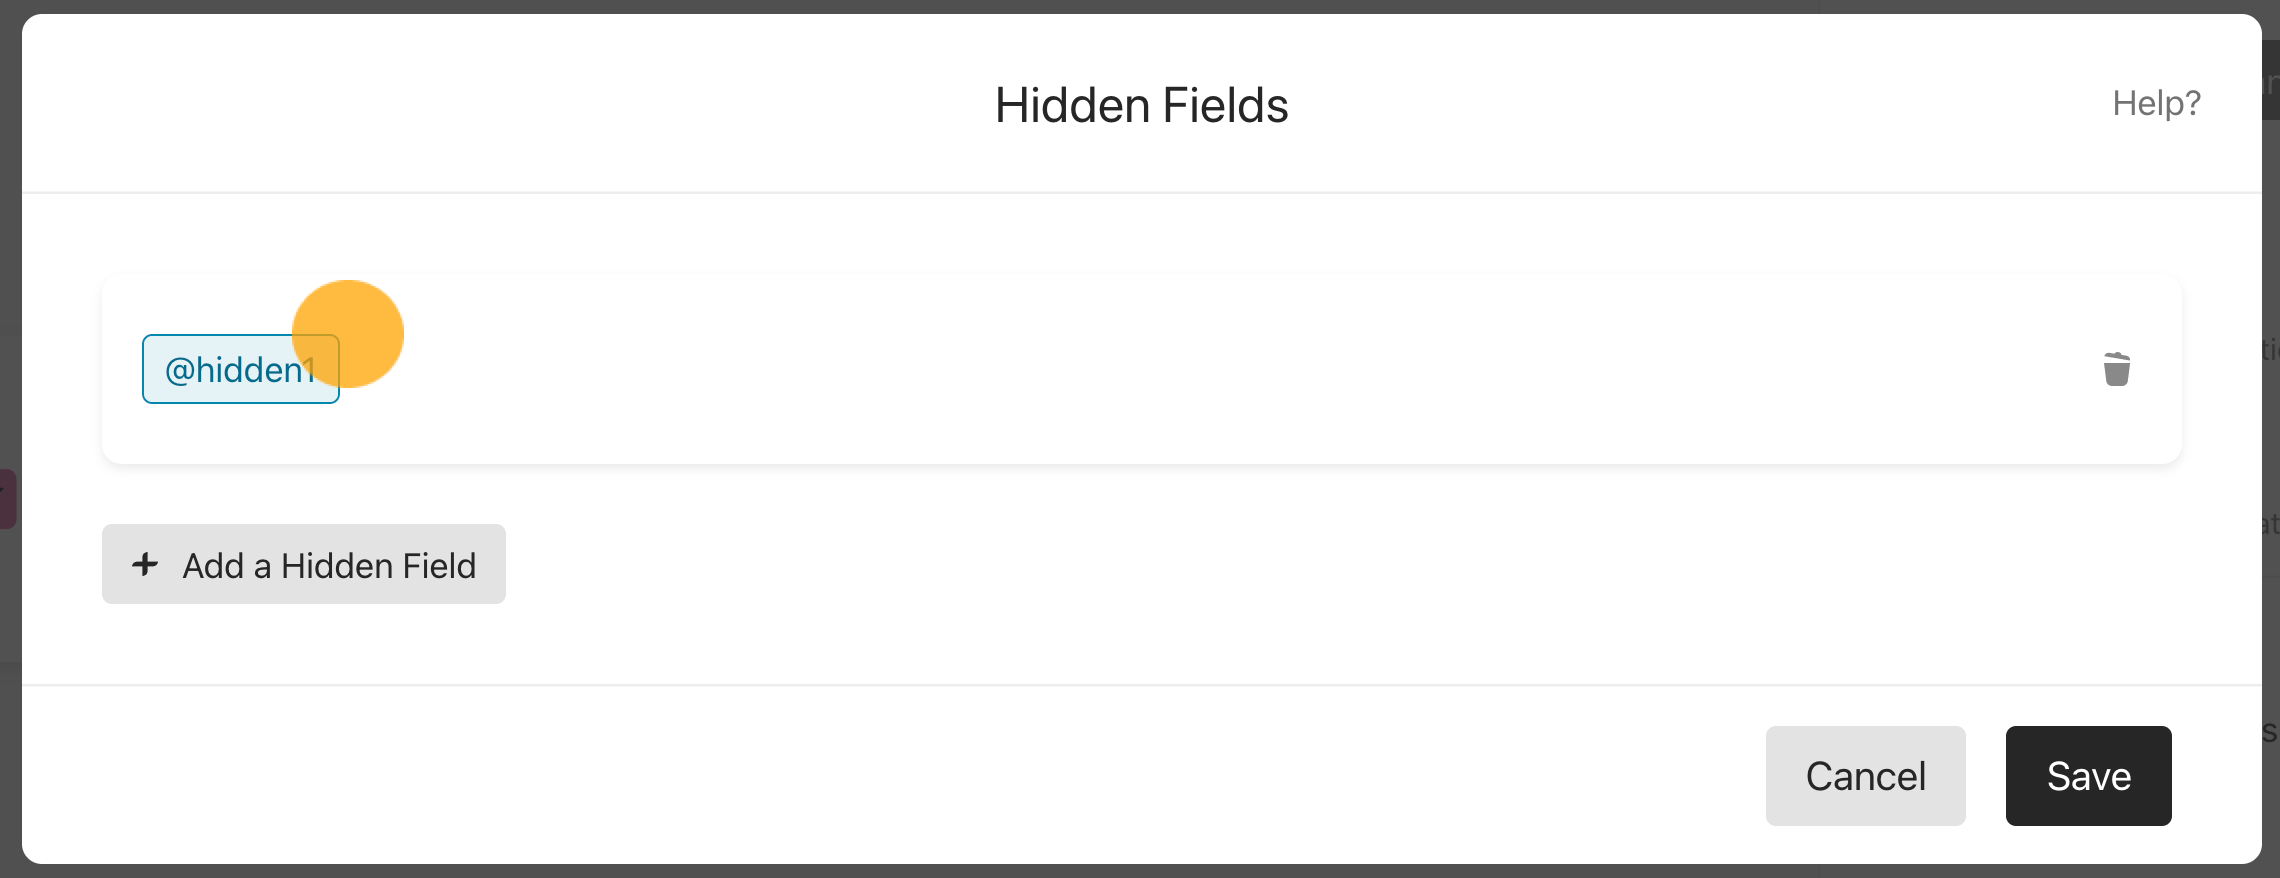Viewport: 2280px width, 878px height.
Task: Choose the dark Save button
Action: (x=2088, y=776)
